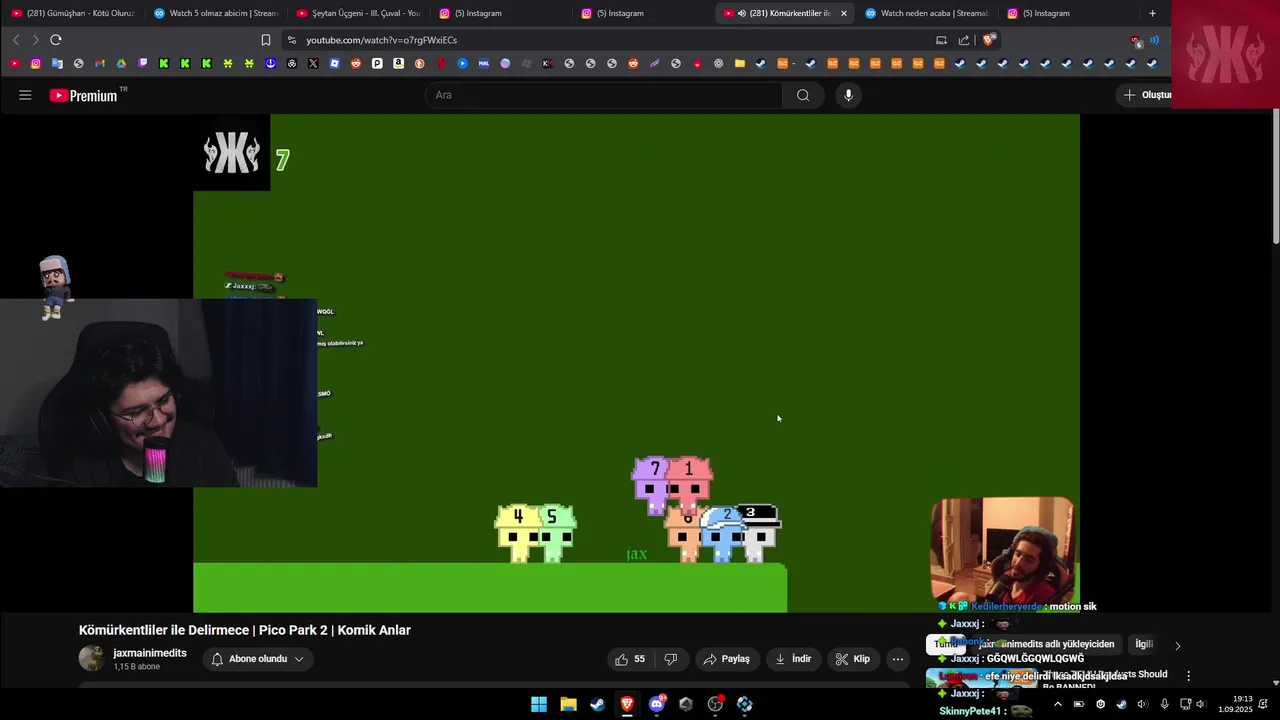1280x720 pixels.
Task: Show next filter chips with arrow
Action: (1177, 645)
